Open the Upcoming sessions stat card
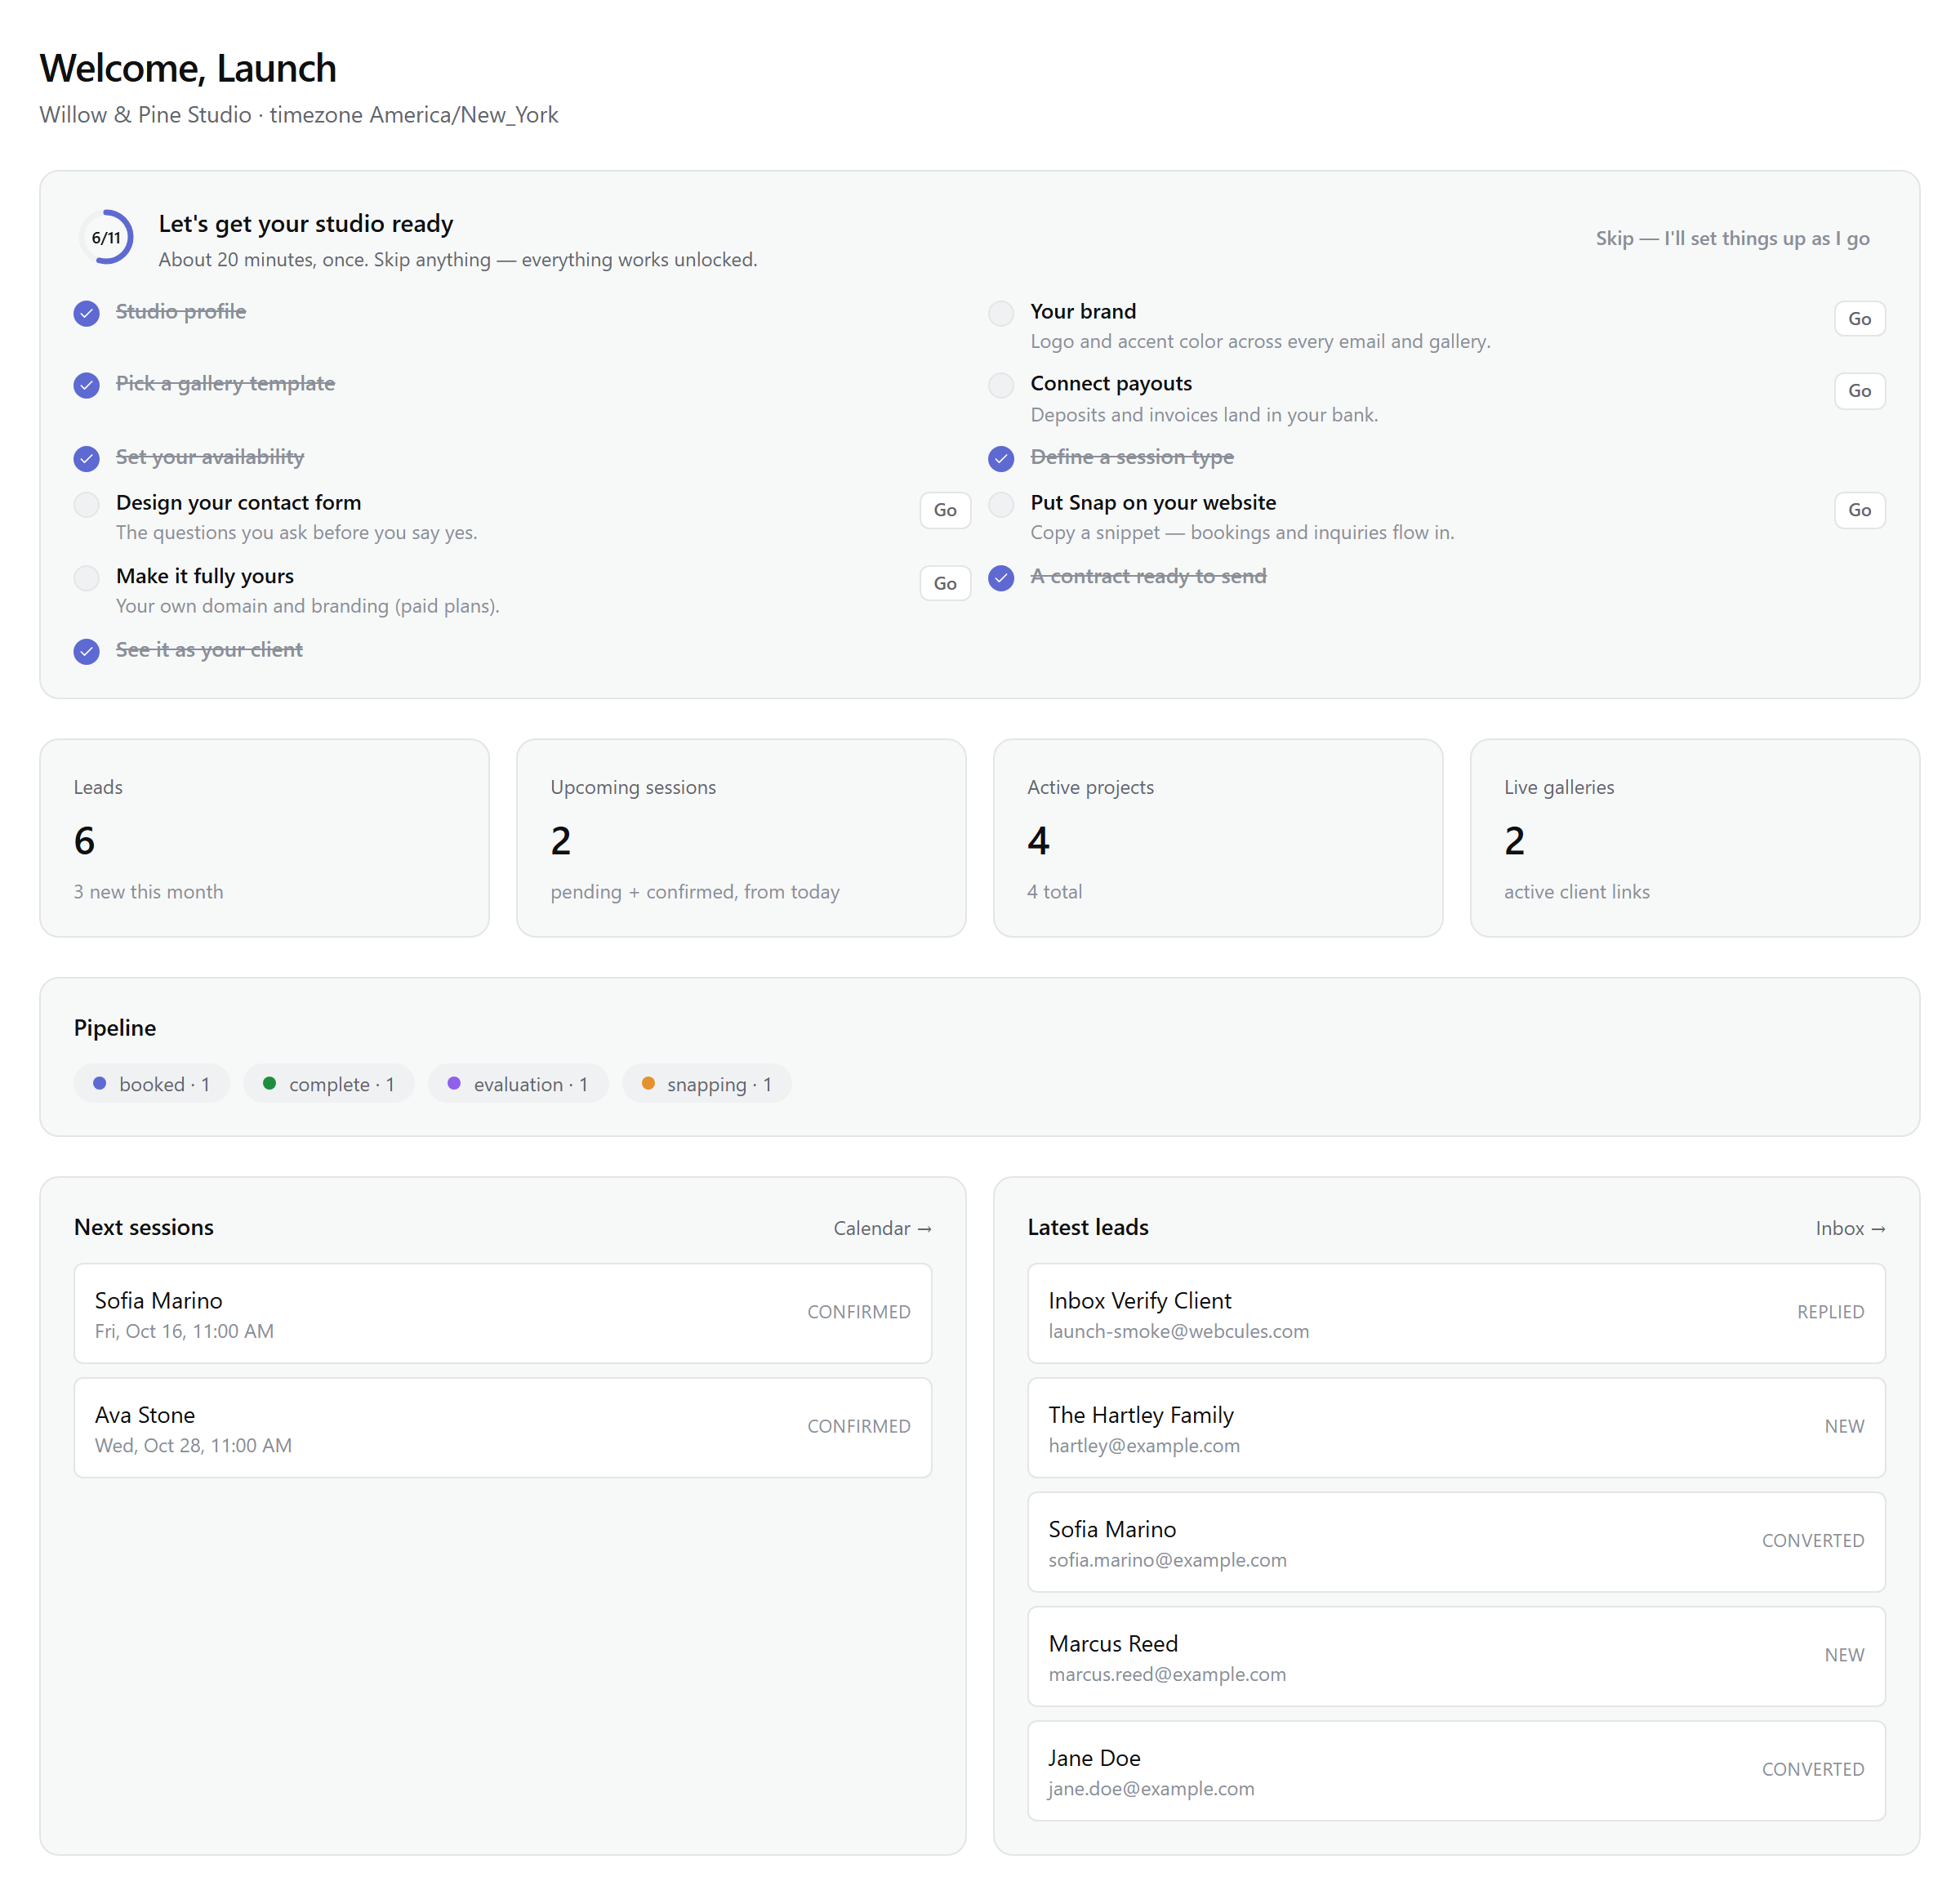The image size is (1960, 1895). pos(741,838)
